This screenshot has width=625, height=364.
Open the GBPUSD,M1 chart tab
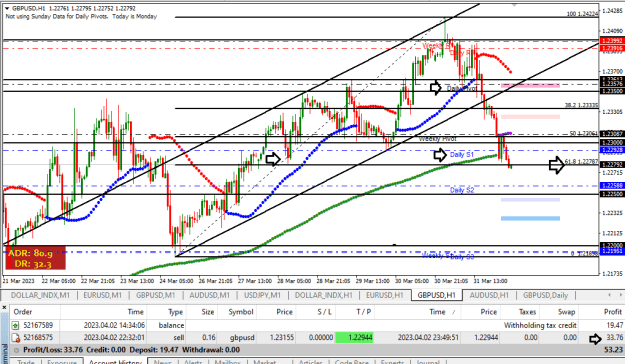pos(155,295)
